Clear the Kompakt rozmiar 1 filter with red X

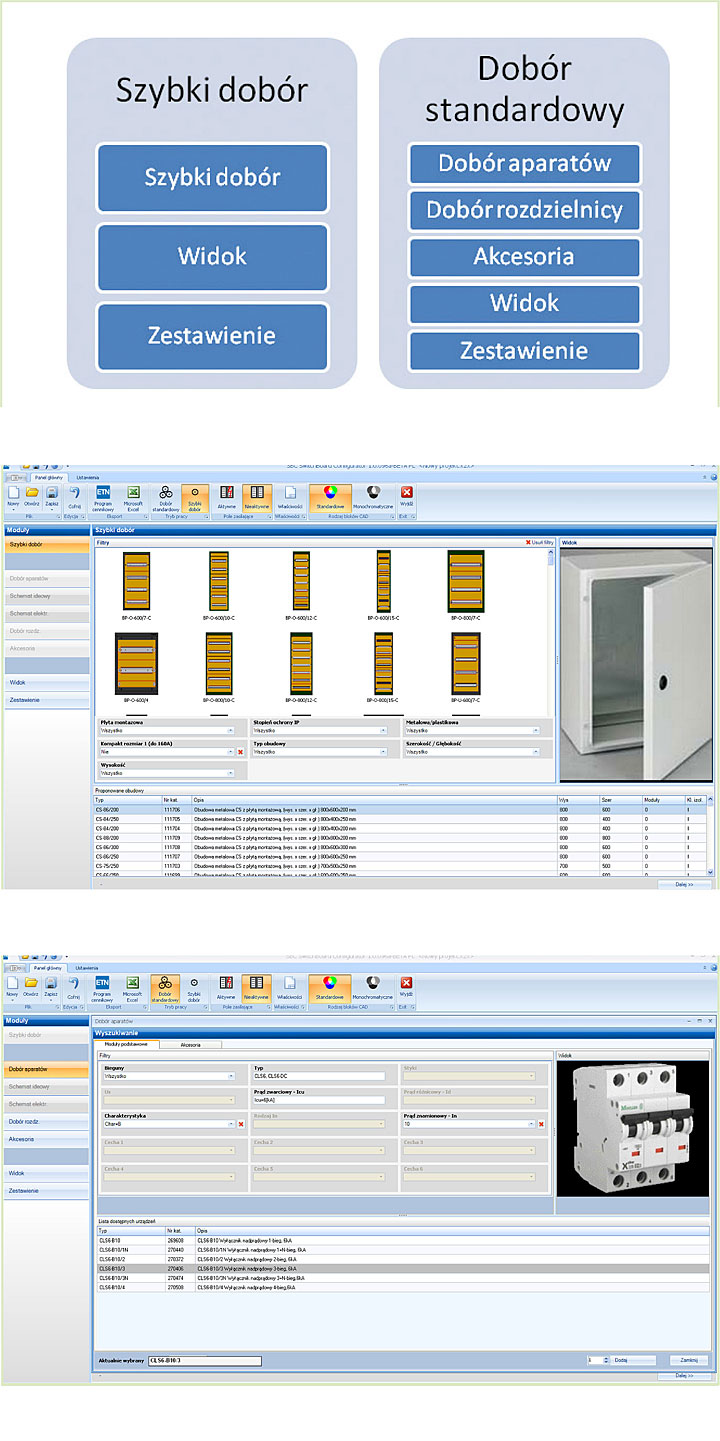[x=241, y=751]
